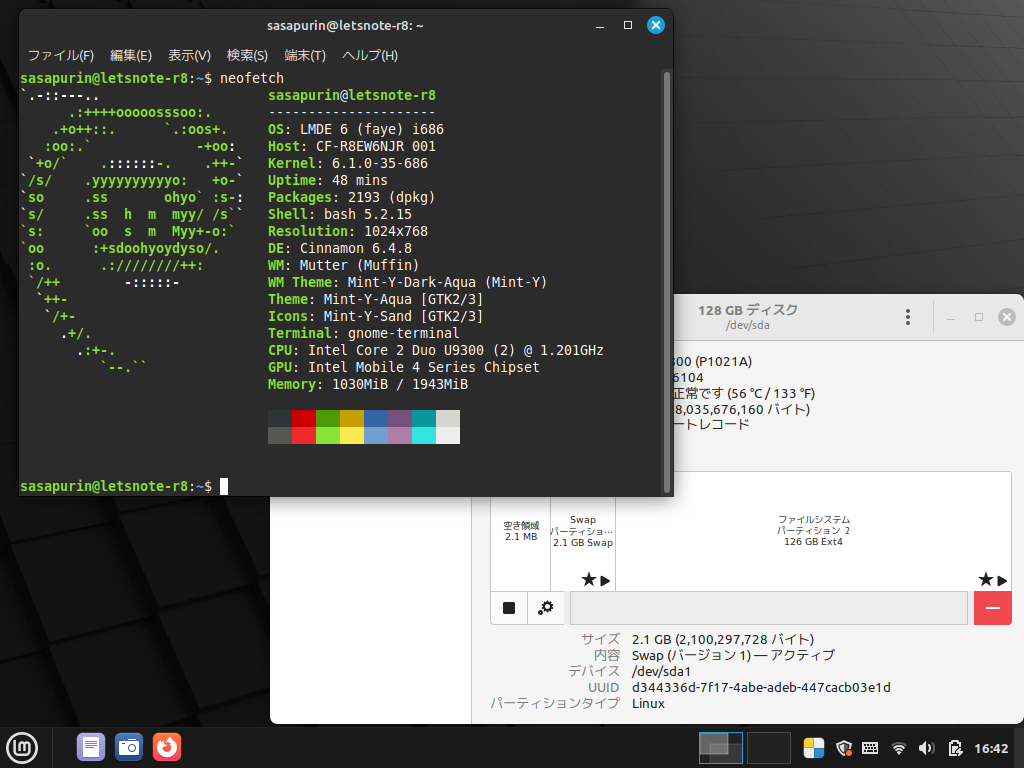The width and height of the screenshot is (1024, 768).
Task: Click the UUID value d344336d-7f17-4abe-adeb-447cacb03e1d
Action: coord(761,687)
